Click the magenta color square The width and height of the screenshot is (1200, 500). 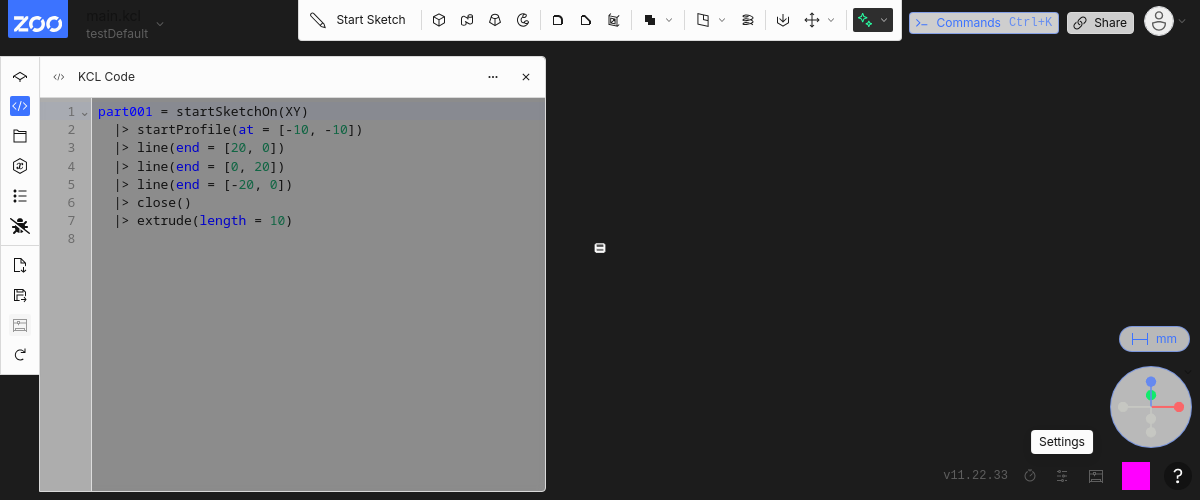(x=1135, y=476)
